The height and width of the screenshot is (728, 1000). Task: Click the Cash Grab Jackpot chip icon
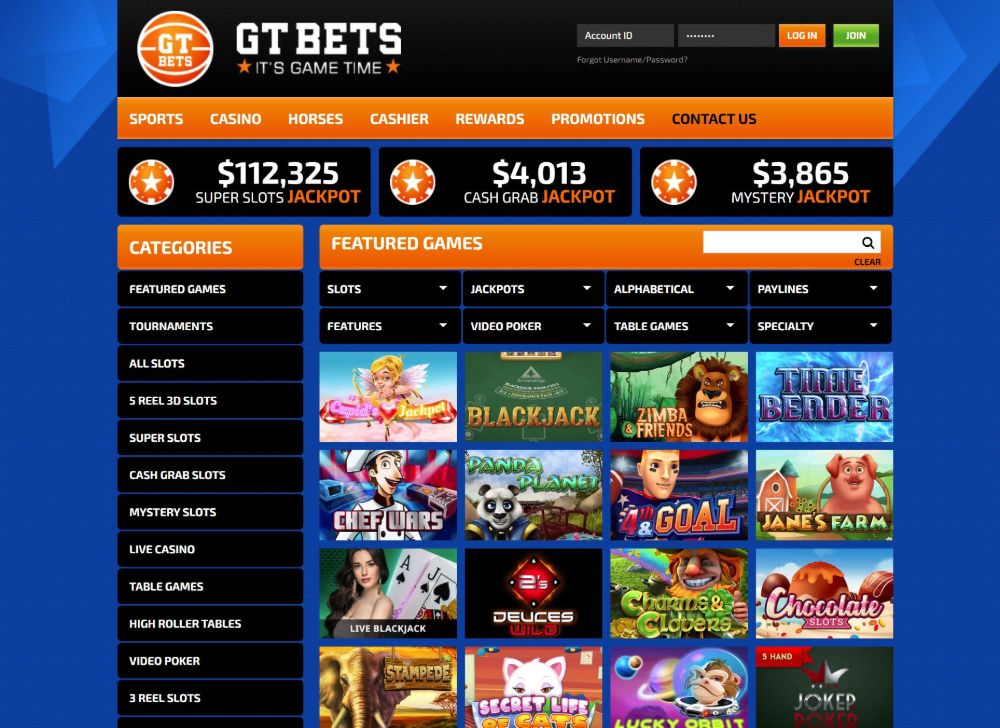coord(412,182)
